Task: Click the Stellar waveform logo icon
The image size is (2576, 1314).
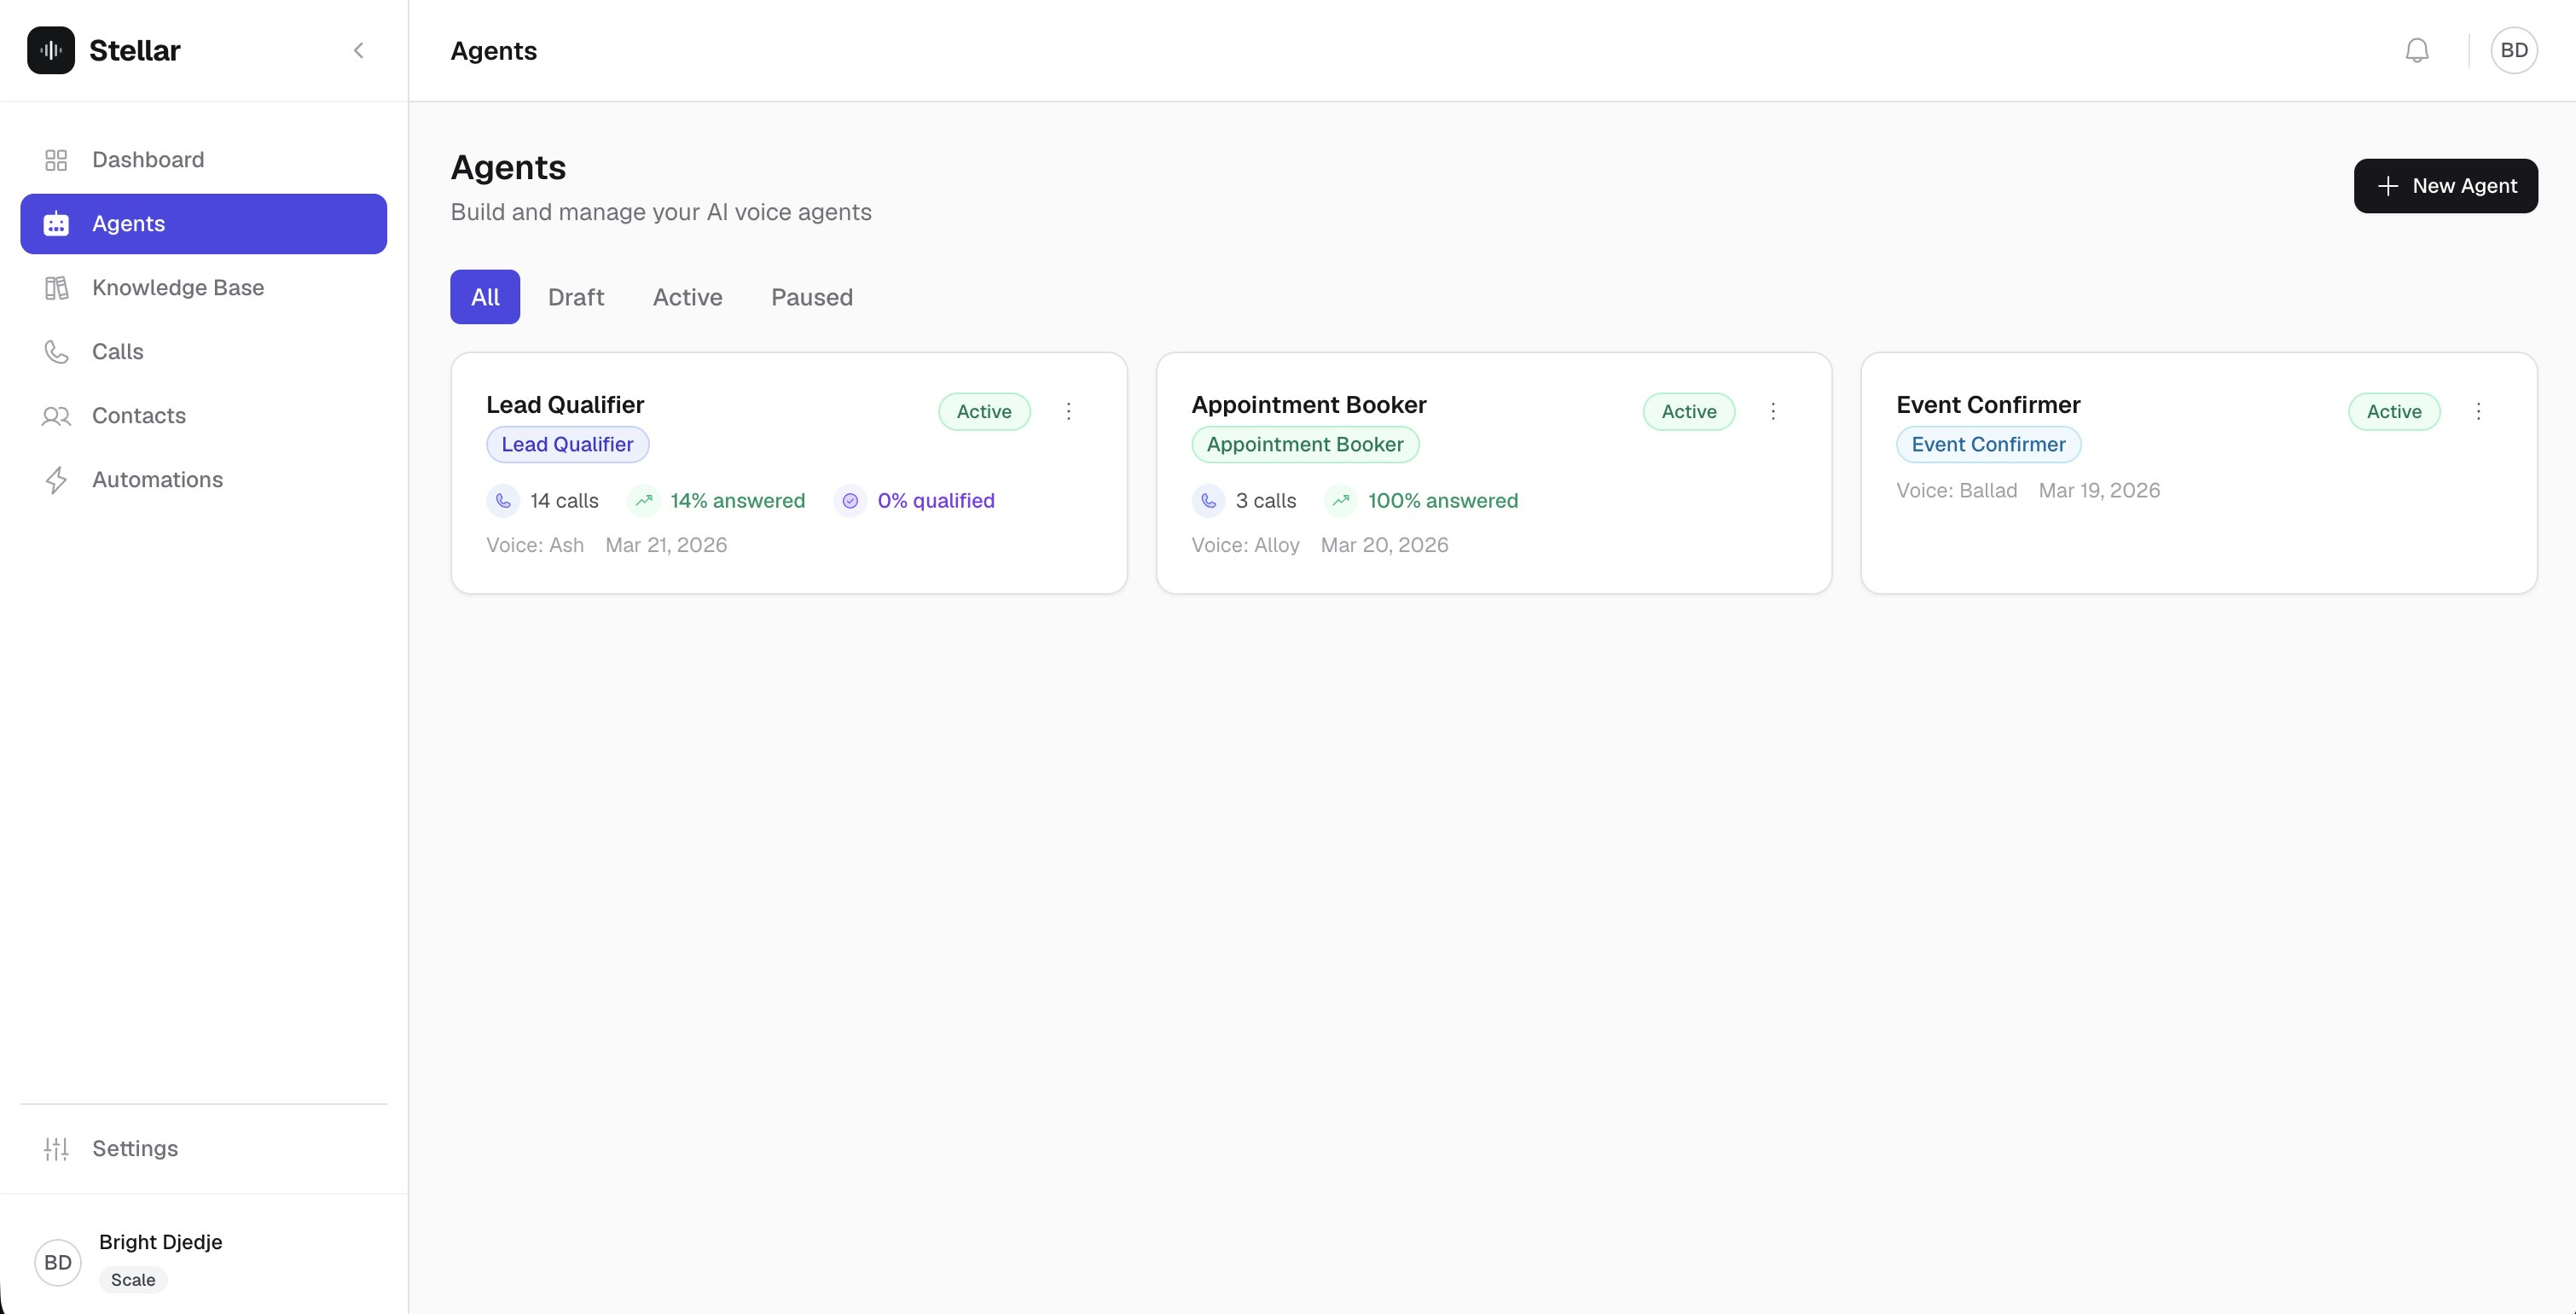Action: pos(50,50)
